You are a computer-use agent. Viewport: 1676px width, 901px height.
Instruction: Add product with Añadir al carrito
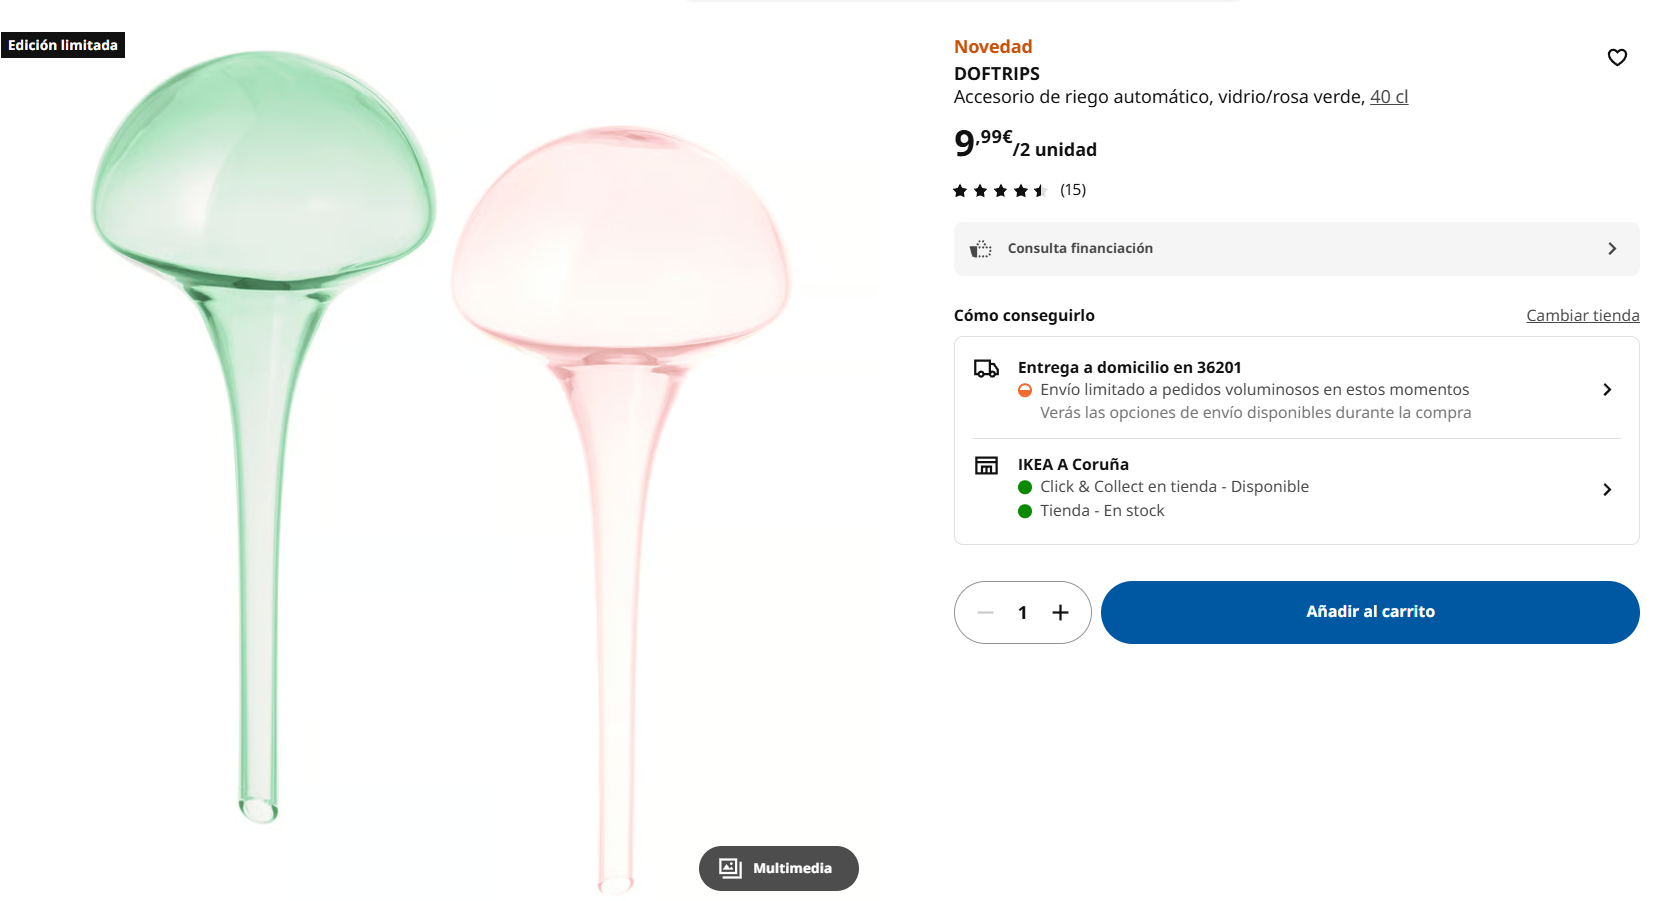click(x=1369, y=612)
